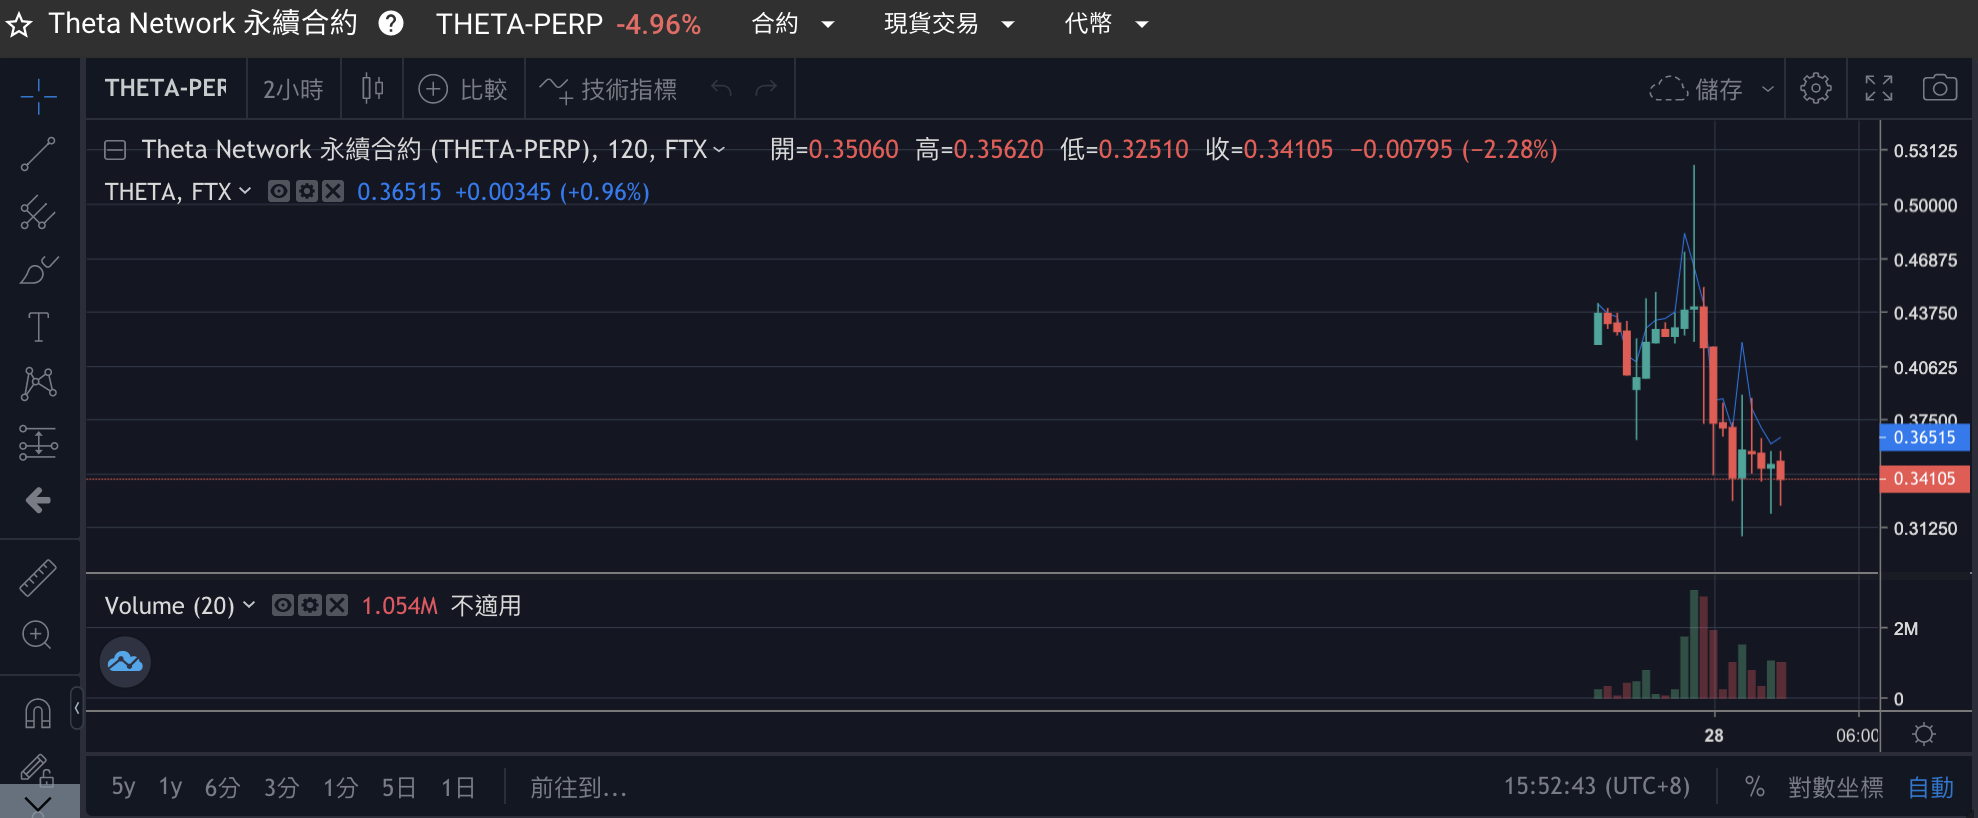Hide the THETA FTX comparison series

[279, 191]
